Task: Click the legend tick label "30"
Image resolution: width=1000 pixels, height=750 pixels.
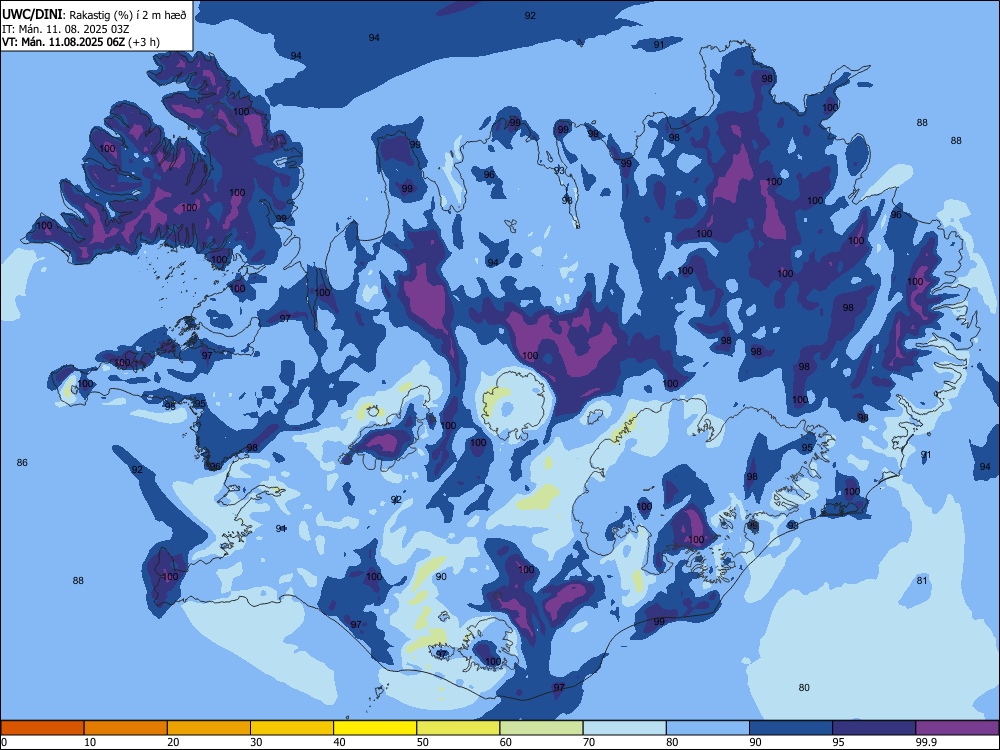Action: click(x=256, y=742)
